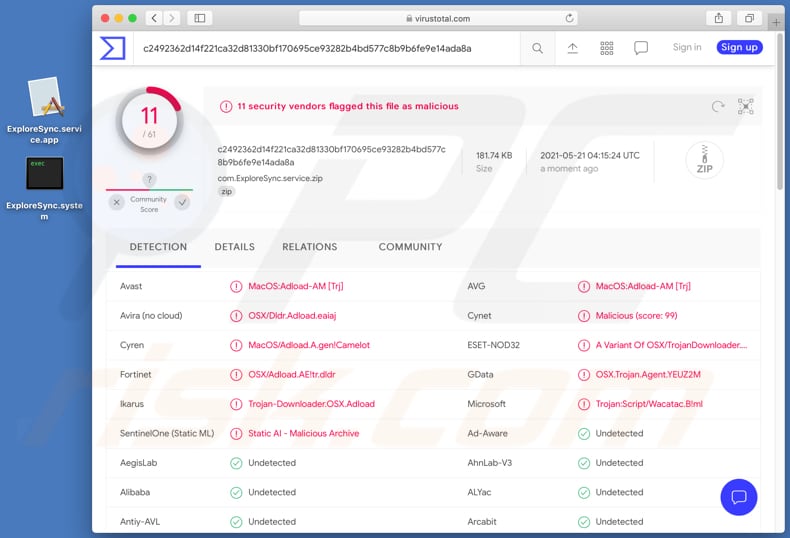Click the search magnifier icon
This screenshot has width=790, height=538.
point(538,48)
